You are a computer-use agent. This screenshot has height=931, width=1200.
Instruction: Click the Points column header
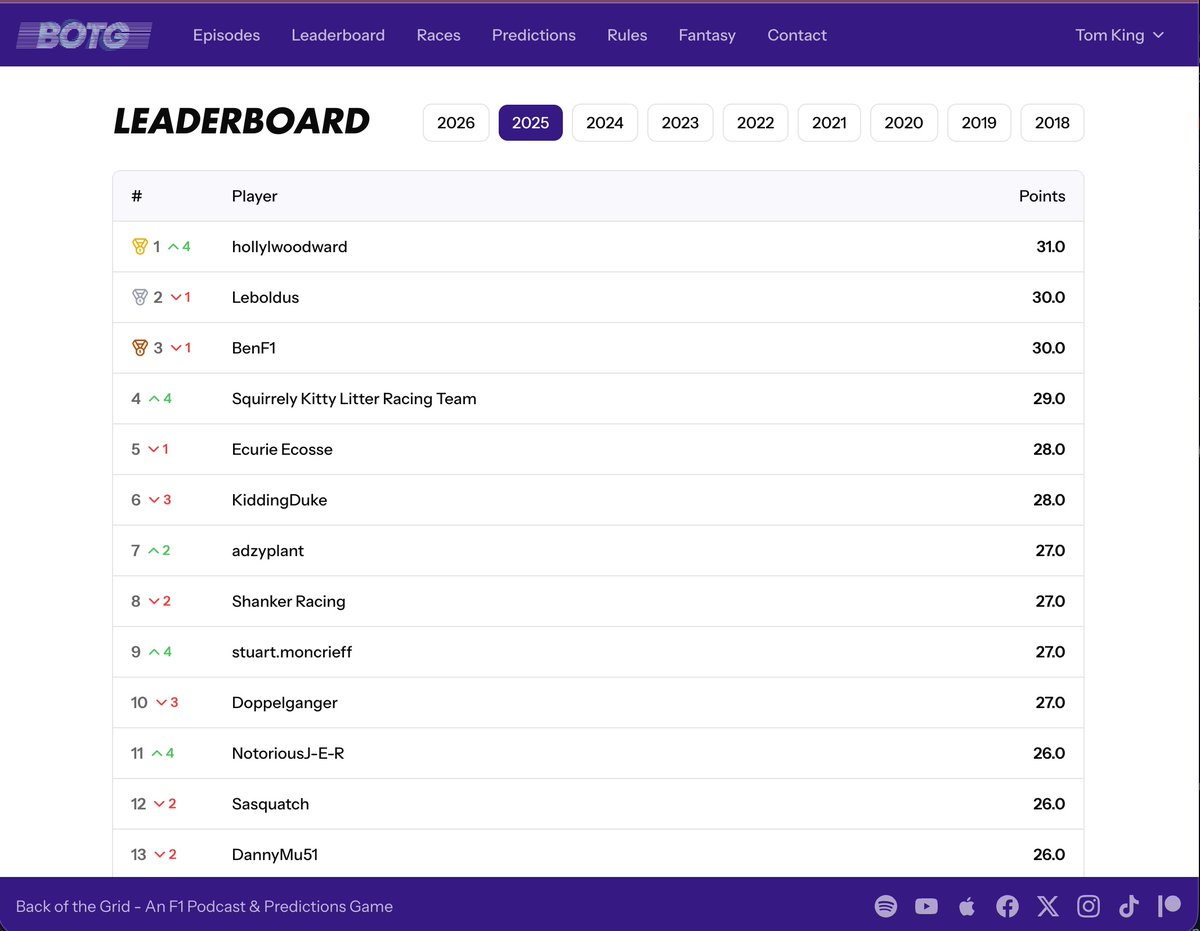pos(1042,196)
